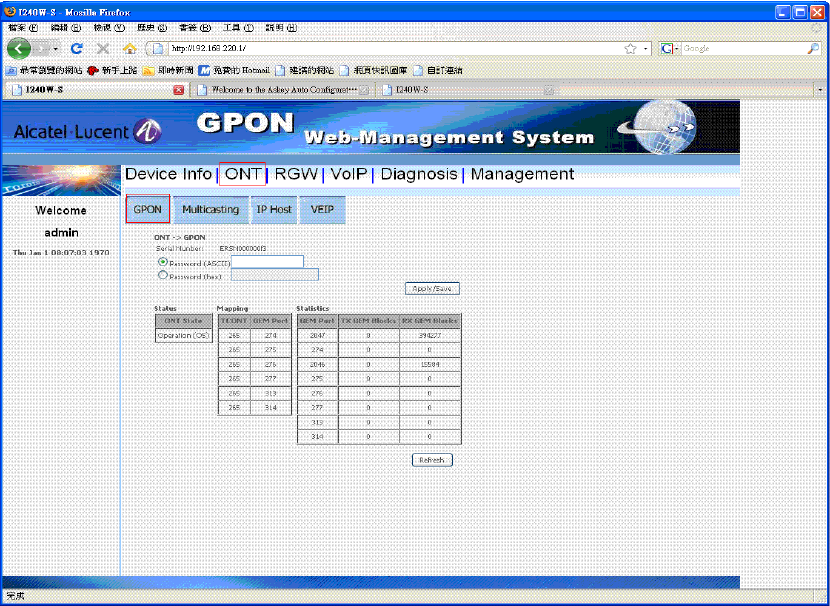Open the address bar history dropdown arrow
830x606 pixels.
tap(645, 49)
